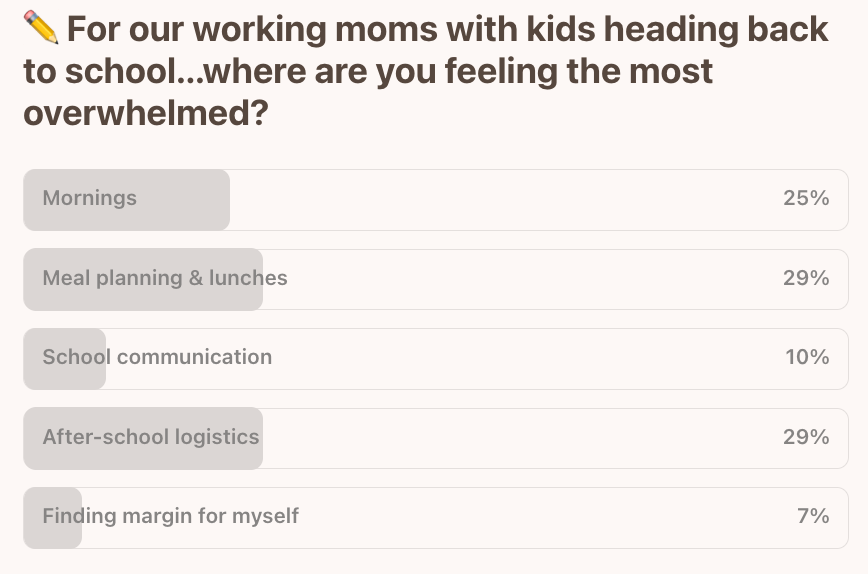This screenshot has width=868, height=574.
Task: Choose the Meal planning & lunches option
Action: (436, 280)
